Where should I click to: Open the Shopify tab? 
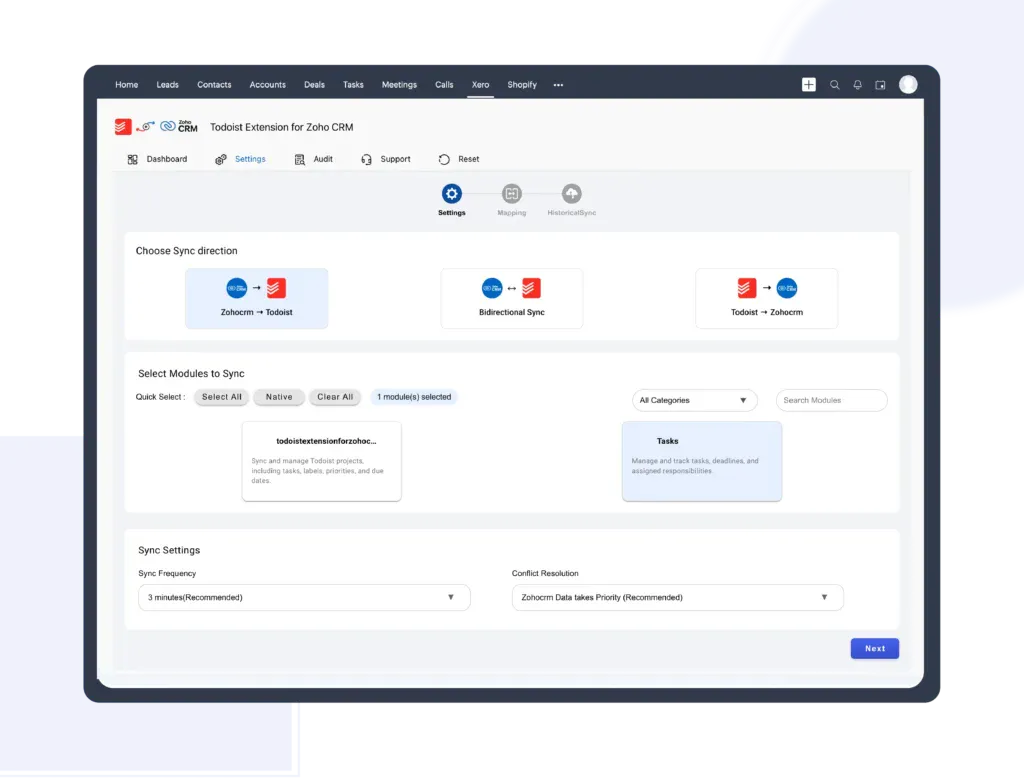522,85
